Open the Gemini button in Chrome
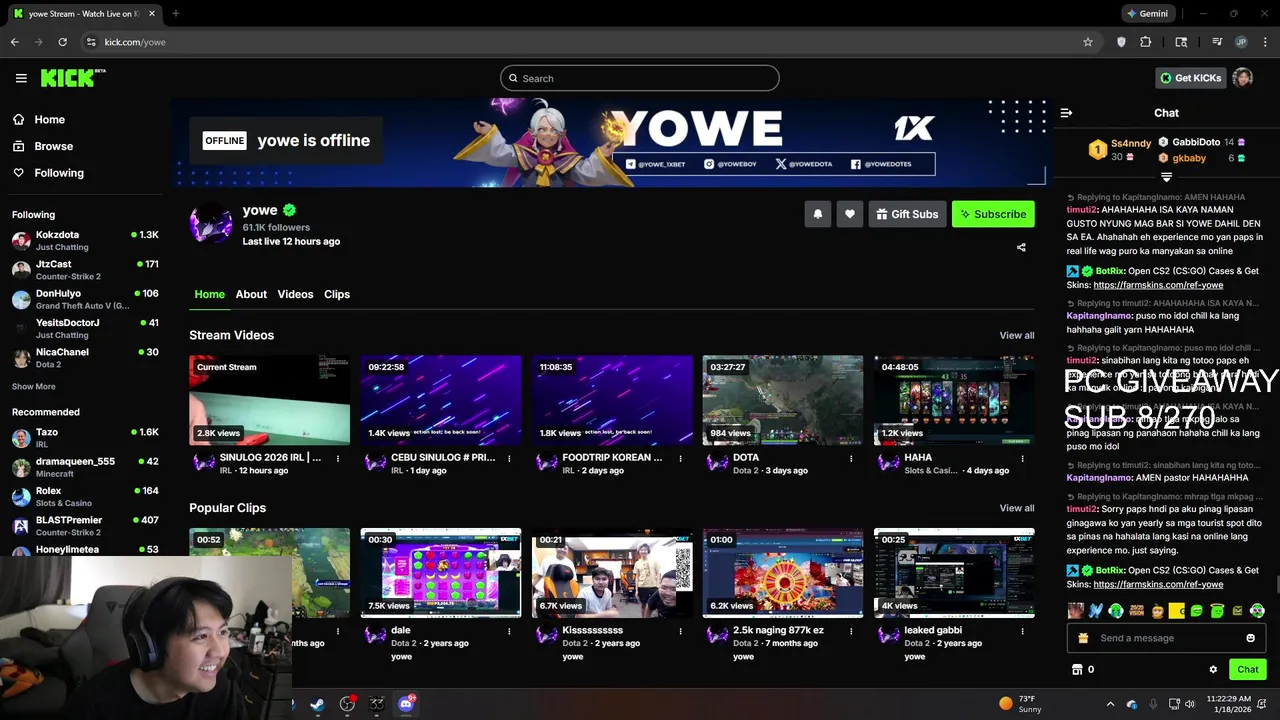This screenshot has width=1280, height=720. 1147,13
